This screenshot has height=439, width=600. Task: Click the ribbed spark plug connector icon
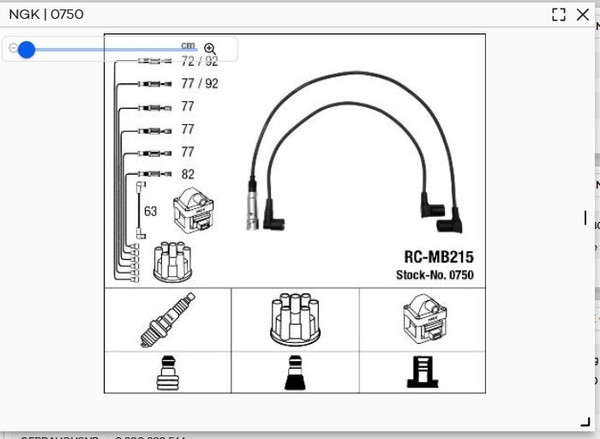168,373
